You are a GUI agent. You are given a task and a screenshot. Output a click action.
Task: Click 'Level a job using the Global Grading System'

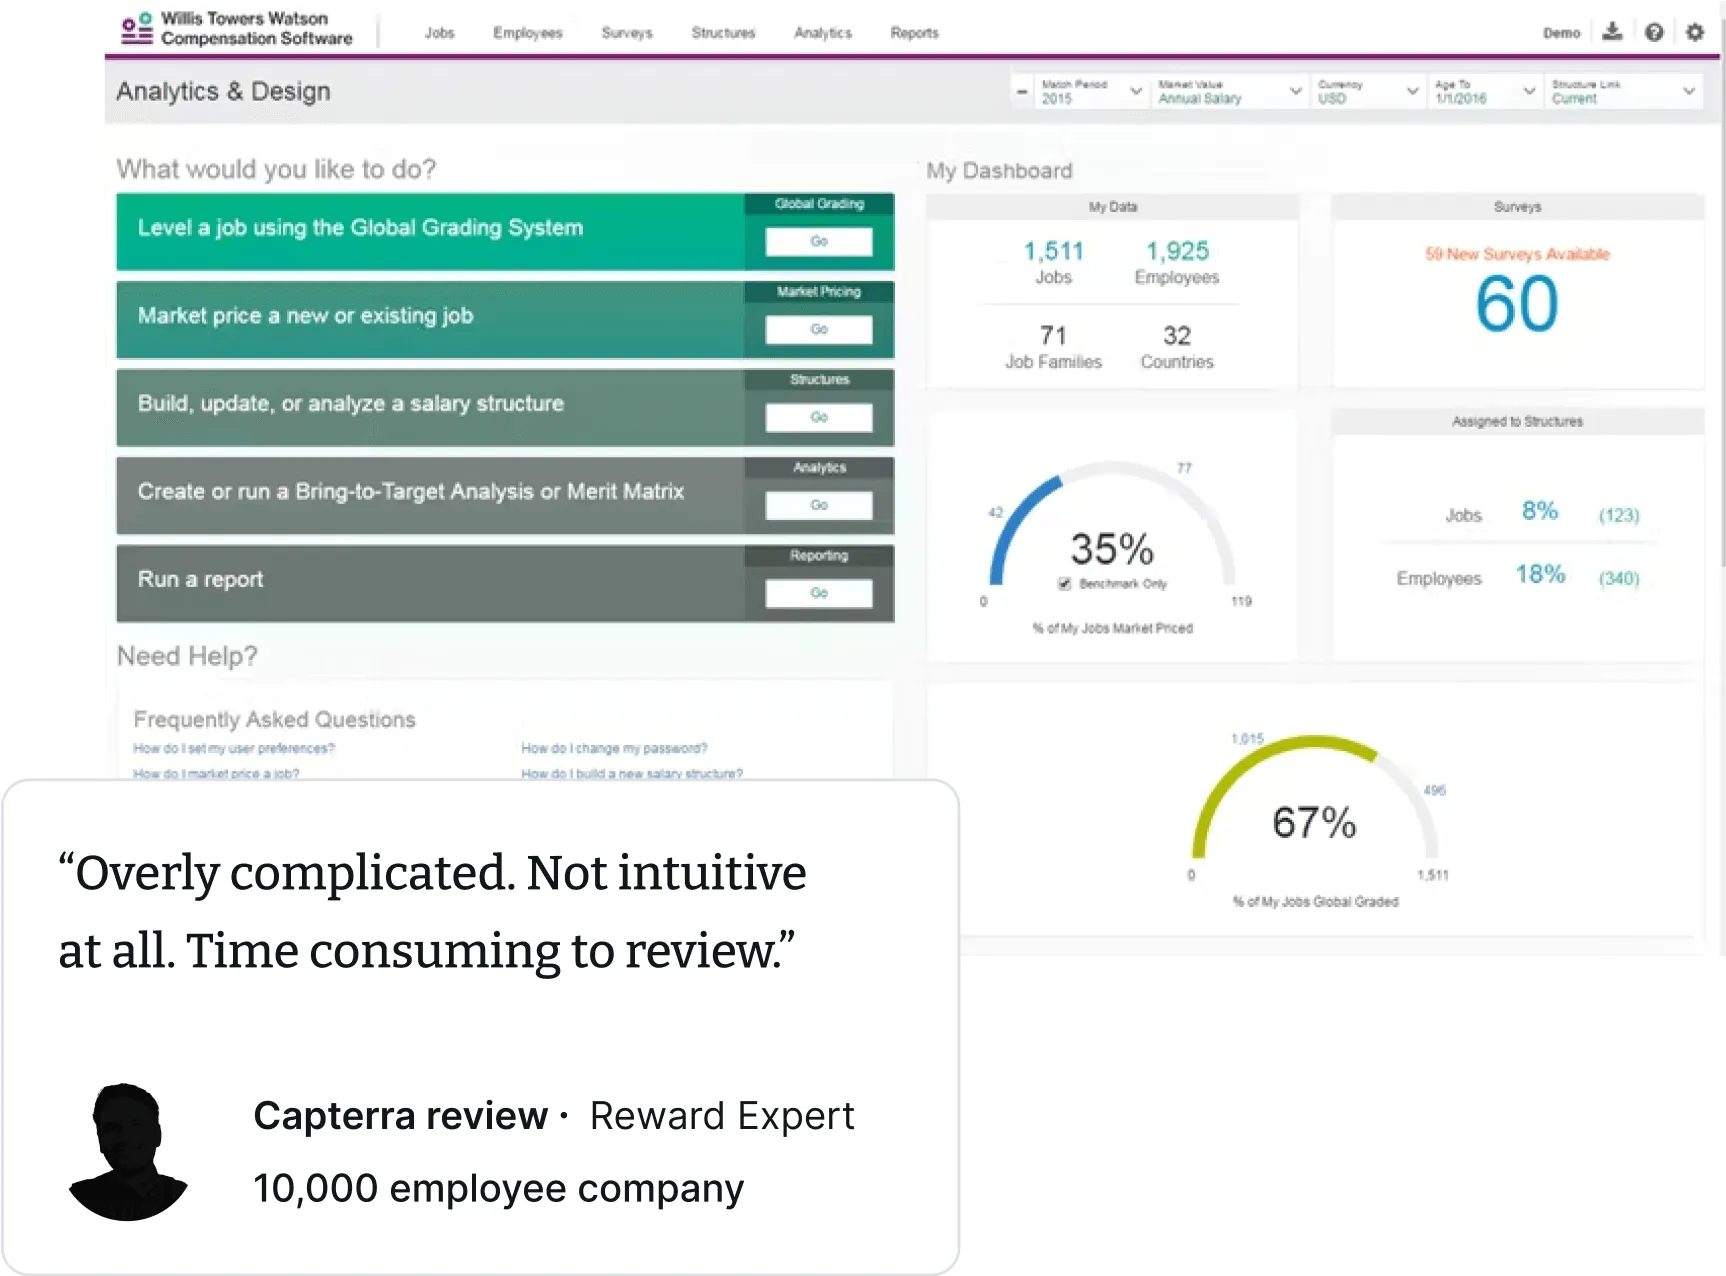click(x=360, y=228)
